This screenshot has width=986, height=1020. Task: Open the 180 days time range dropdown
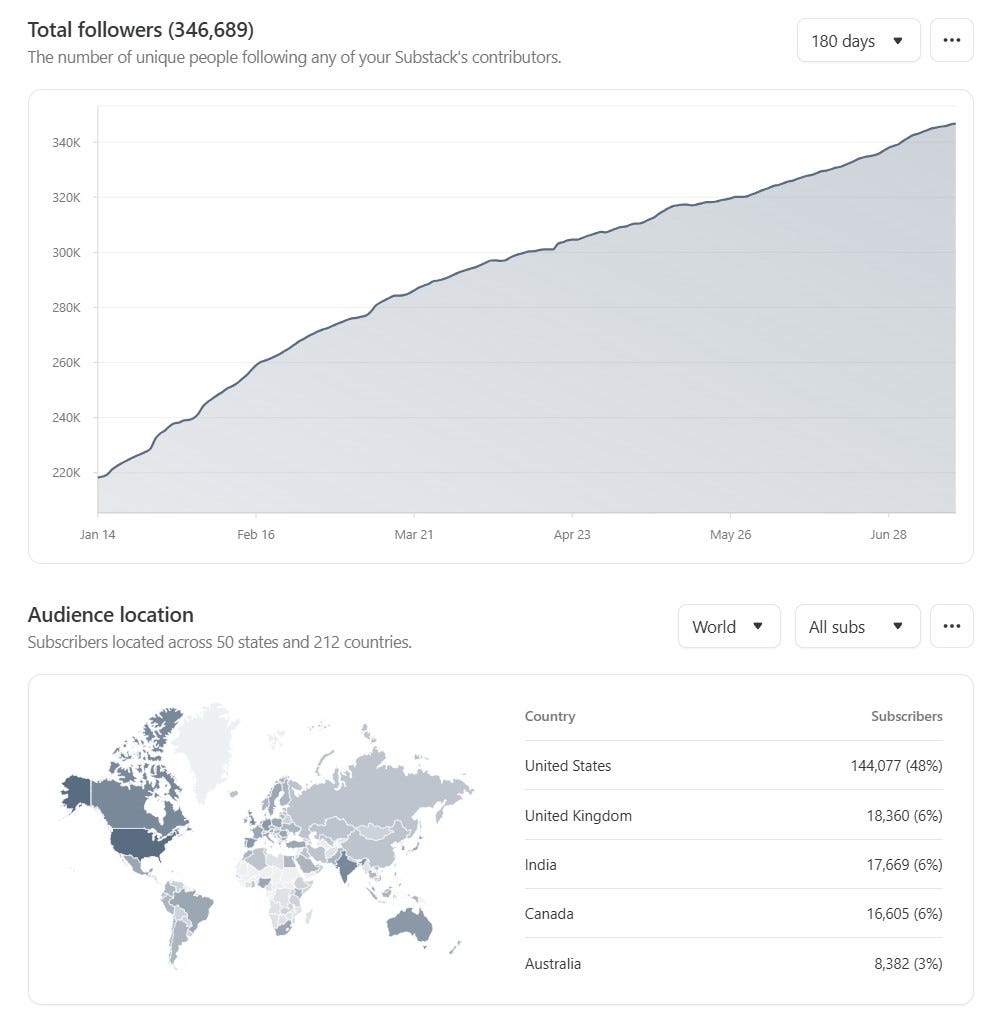coord(858,40)
